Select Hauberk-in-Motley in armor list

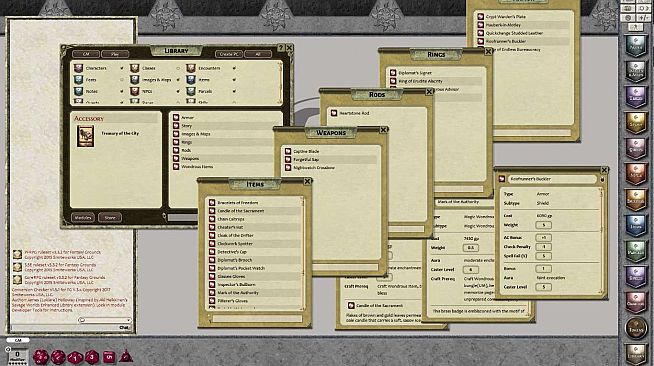[x=523, y=25]
